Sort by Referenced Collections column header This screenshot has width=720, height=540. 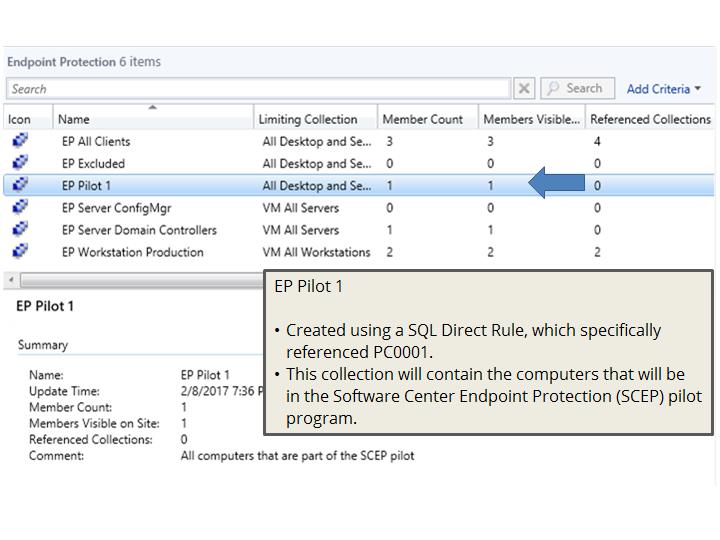(x=650, y=119)
